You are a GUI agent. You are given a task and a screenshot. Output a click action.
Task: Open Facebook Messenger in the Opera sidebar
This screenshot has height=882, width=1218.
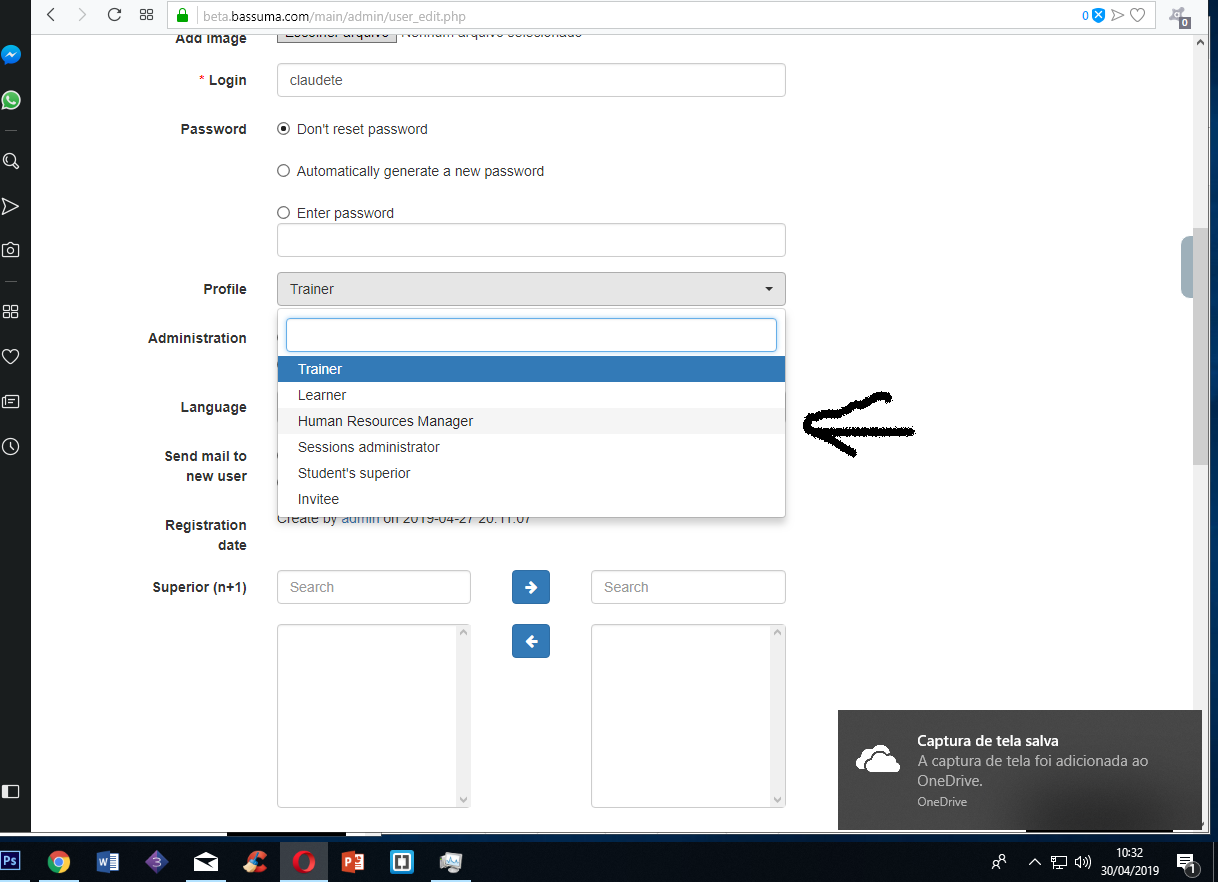point(11,54)
